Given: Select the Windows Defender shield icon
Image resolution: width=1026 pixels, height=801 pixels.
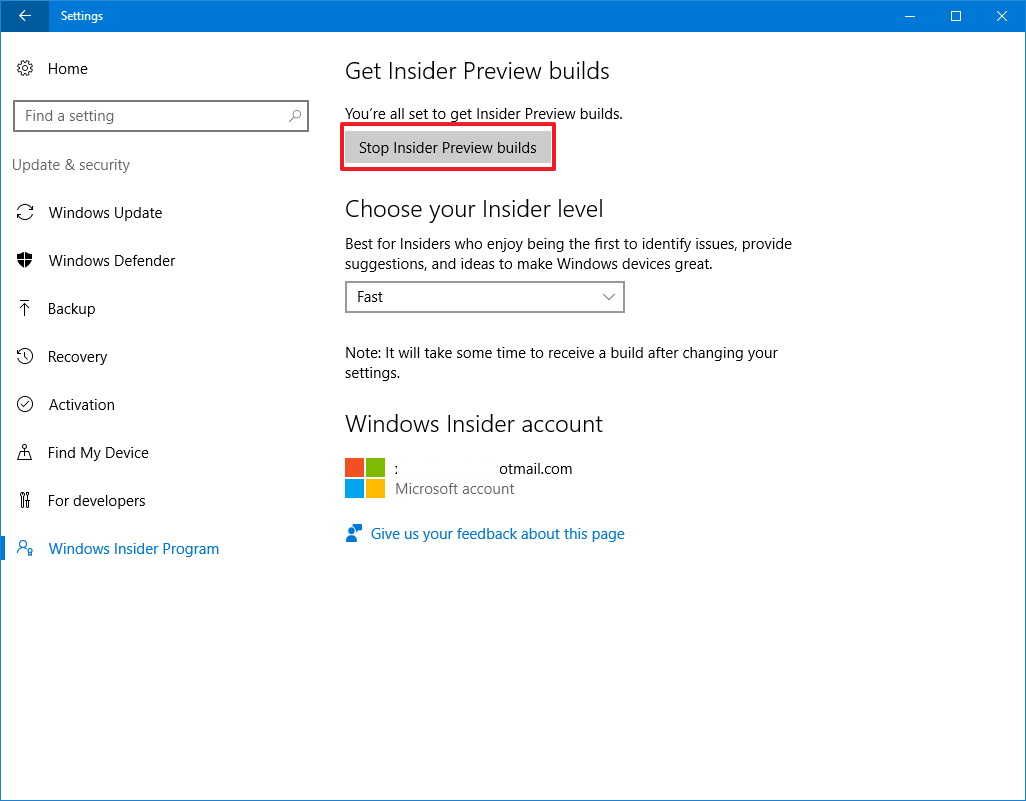Looking at the screenshot, I should [25, 260].
